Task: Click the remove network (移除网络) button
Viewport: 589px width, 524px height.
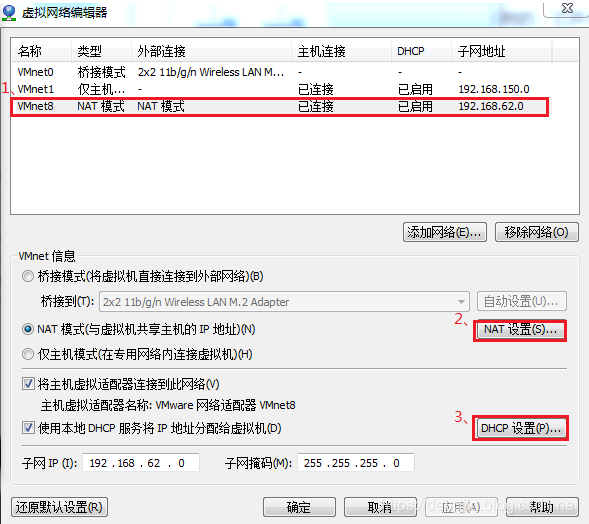Action: click(x=536, y=232)
